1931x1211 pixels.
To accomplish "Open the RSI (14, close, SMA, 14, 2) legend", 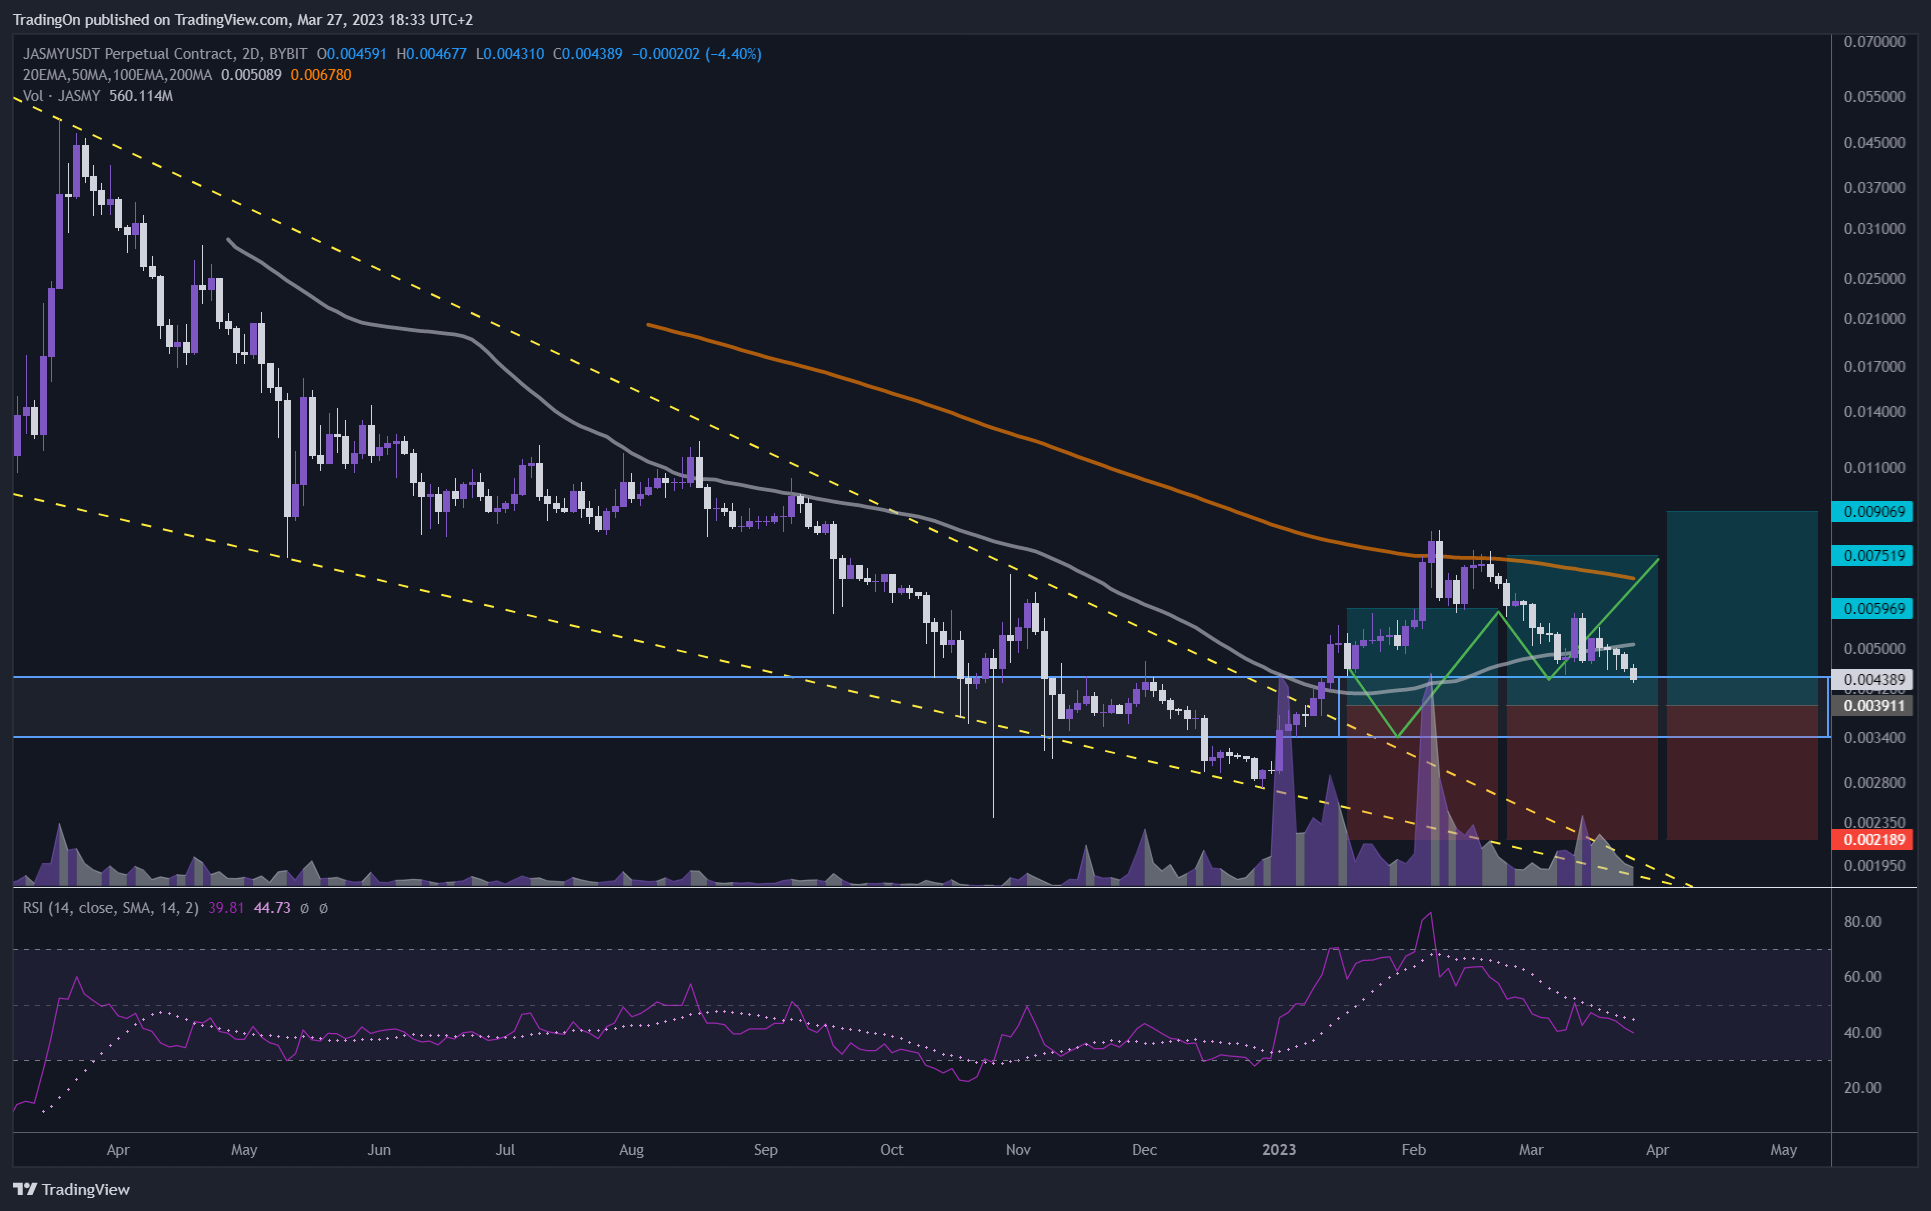I will [111, 908].
